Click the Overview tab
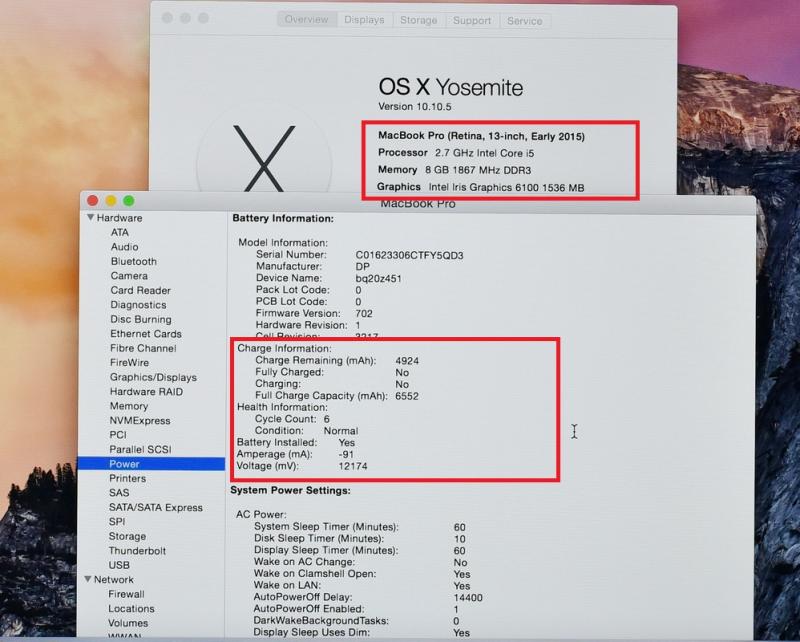Screen dimensions: 800x642 coord(306,20)
